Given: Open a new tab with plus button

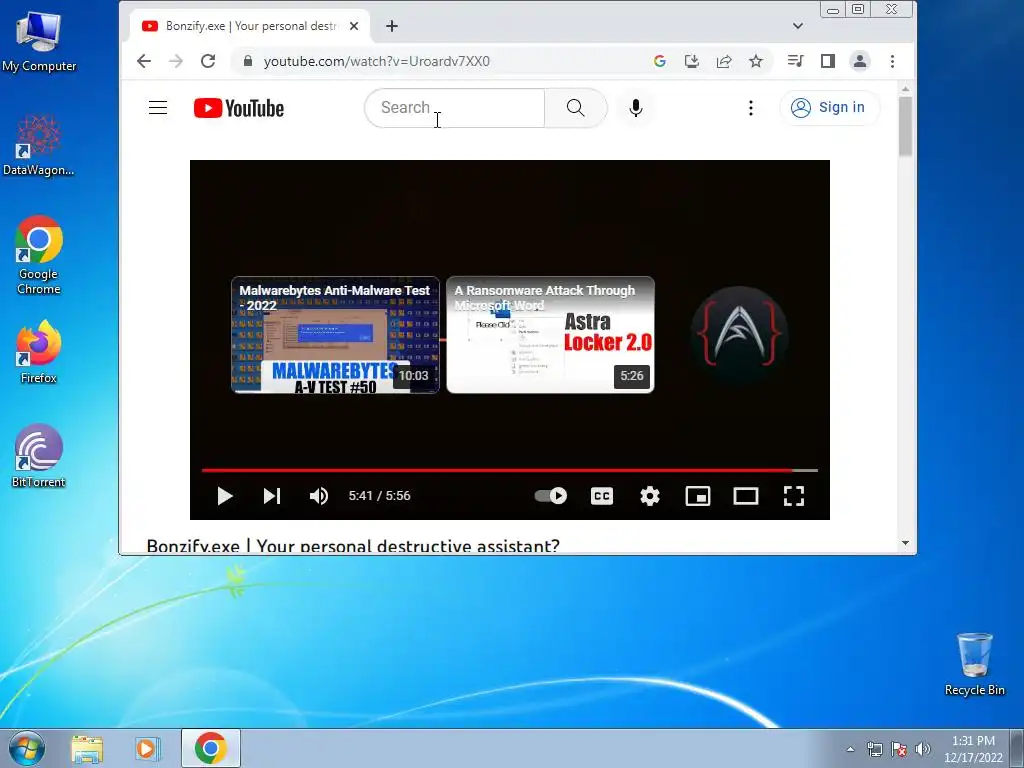Looking at the screenshot, I should click(x=392, y=26).
